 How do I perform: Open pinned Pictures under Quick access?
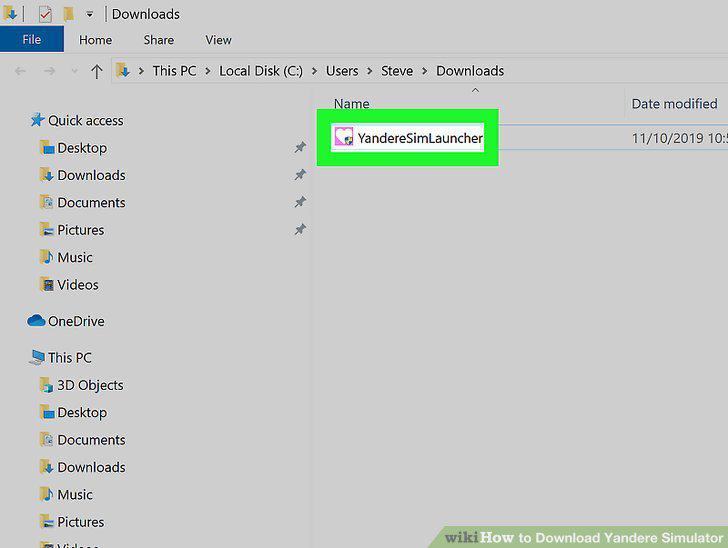[x=81, y=230]
